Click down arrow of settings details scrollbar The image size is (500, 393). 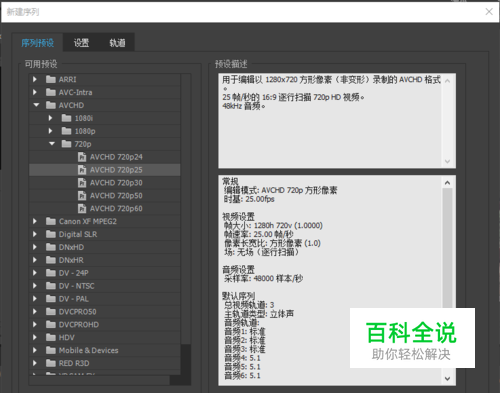447,378
